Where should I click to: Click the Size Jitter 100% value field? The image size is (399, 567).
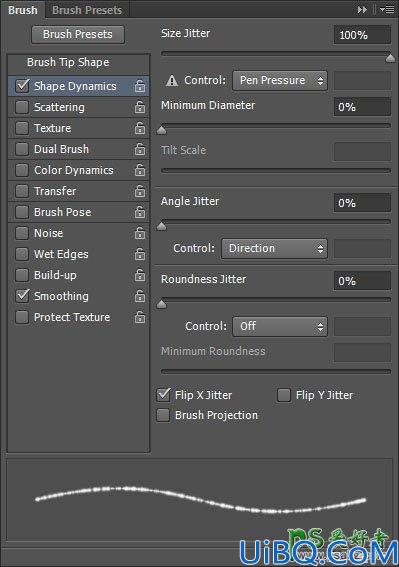(362, 35)
